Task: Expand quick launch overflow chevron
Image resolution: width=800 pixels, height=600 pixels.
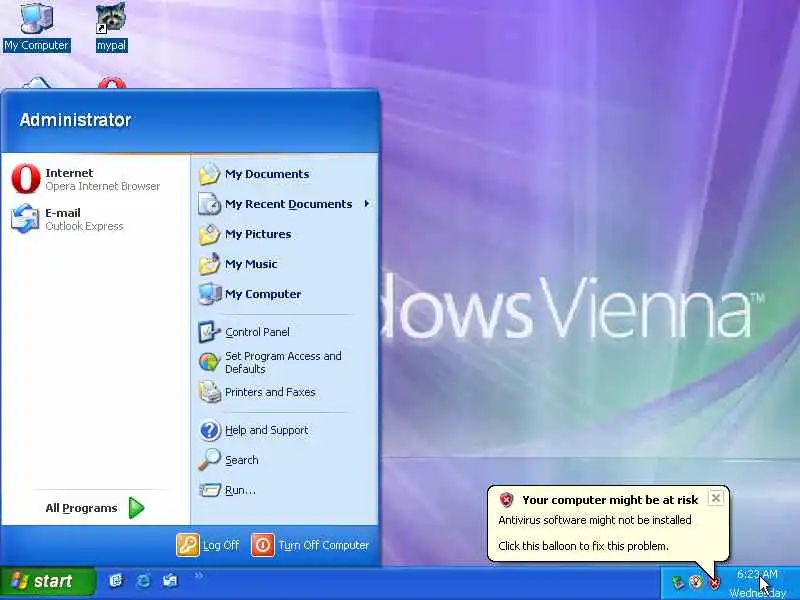Action: pyautogui.click(x=198, y=576)
